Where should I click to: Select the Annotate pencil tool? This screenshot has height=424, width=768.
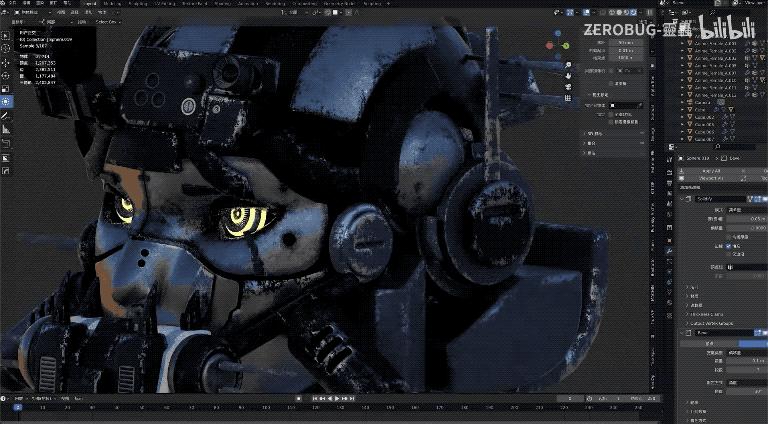click(6, 116)
